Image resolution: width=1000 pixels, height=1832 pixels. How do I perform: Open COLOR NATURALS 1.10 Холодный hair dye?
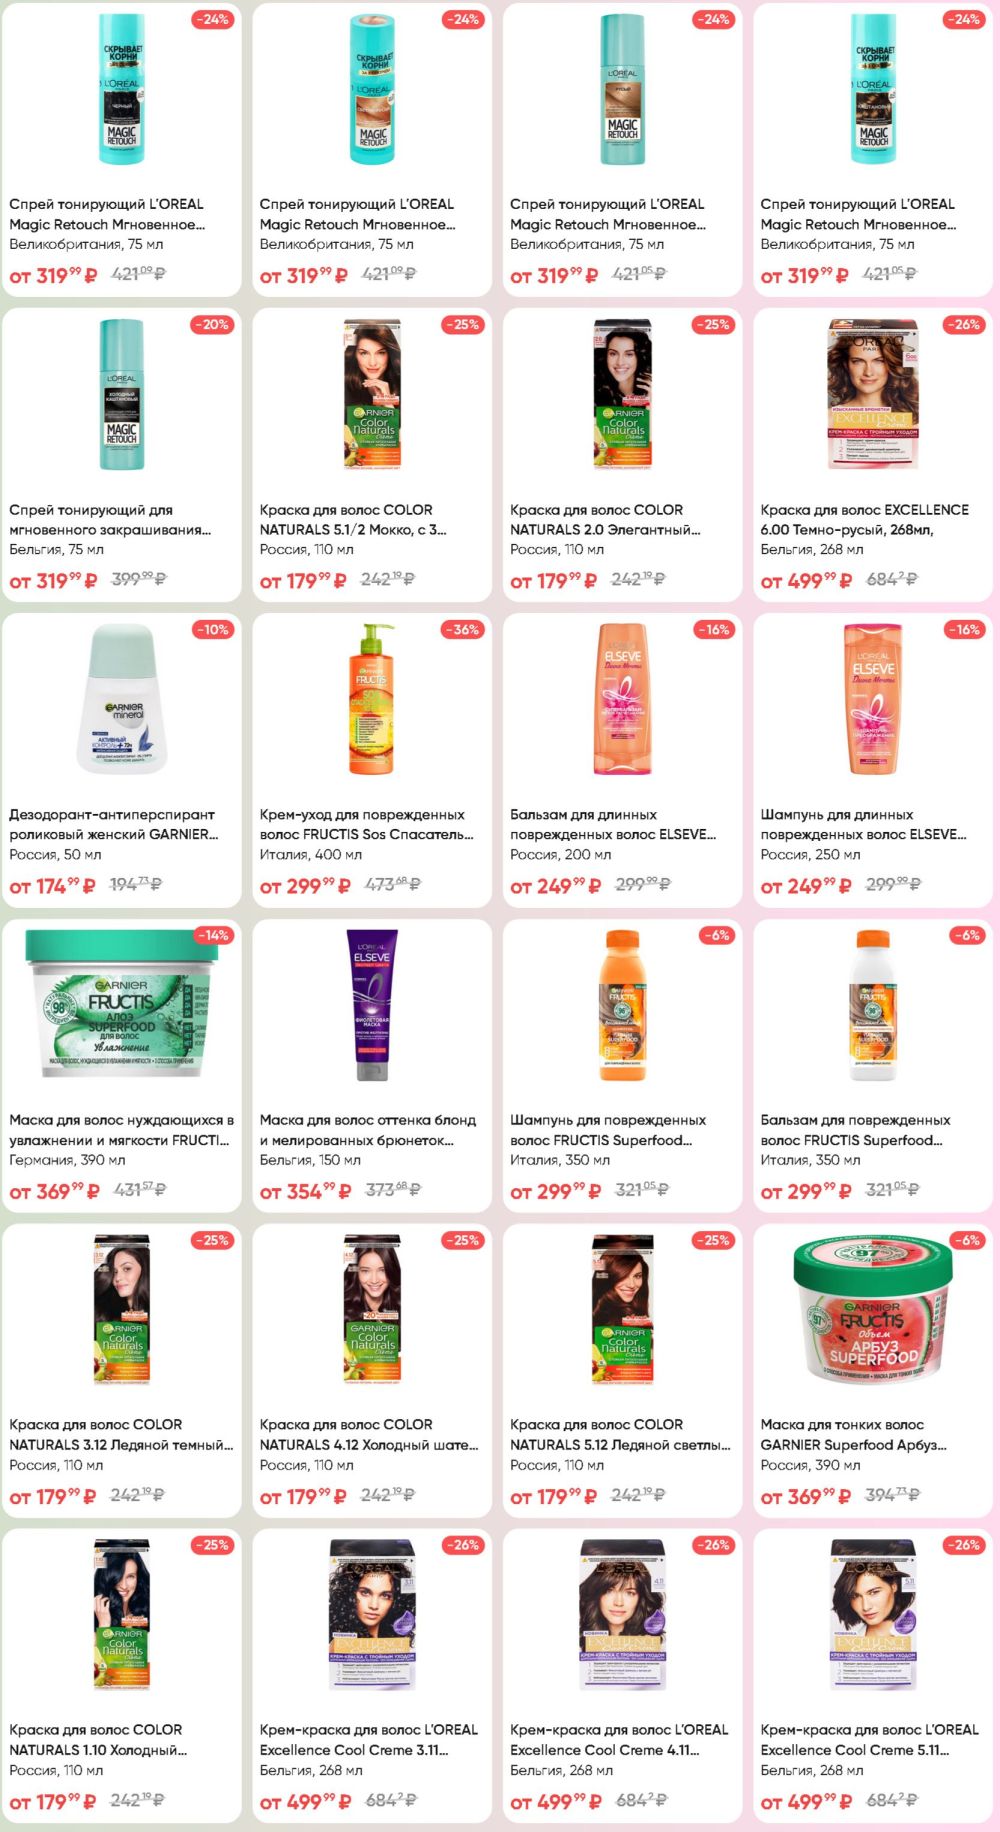pos(98,1740)
